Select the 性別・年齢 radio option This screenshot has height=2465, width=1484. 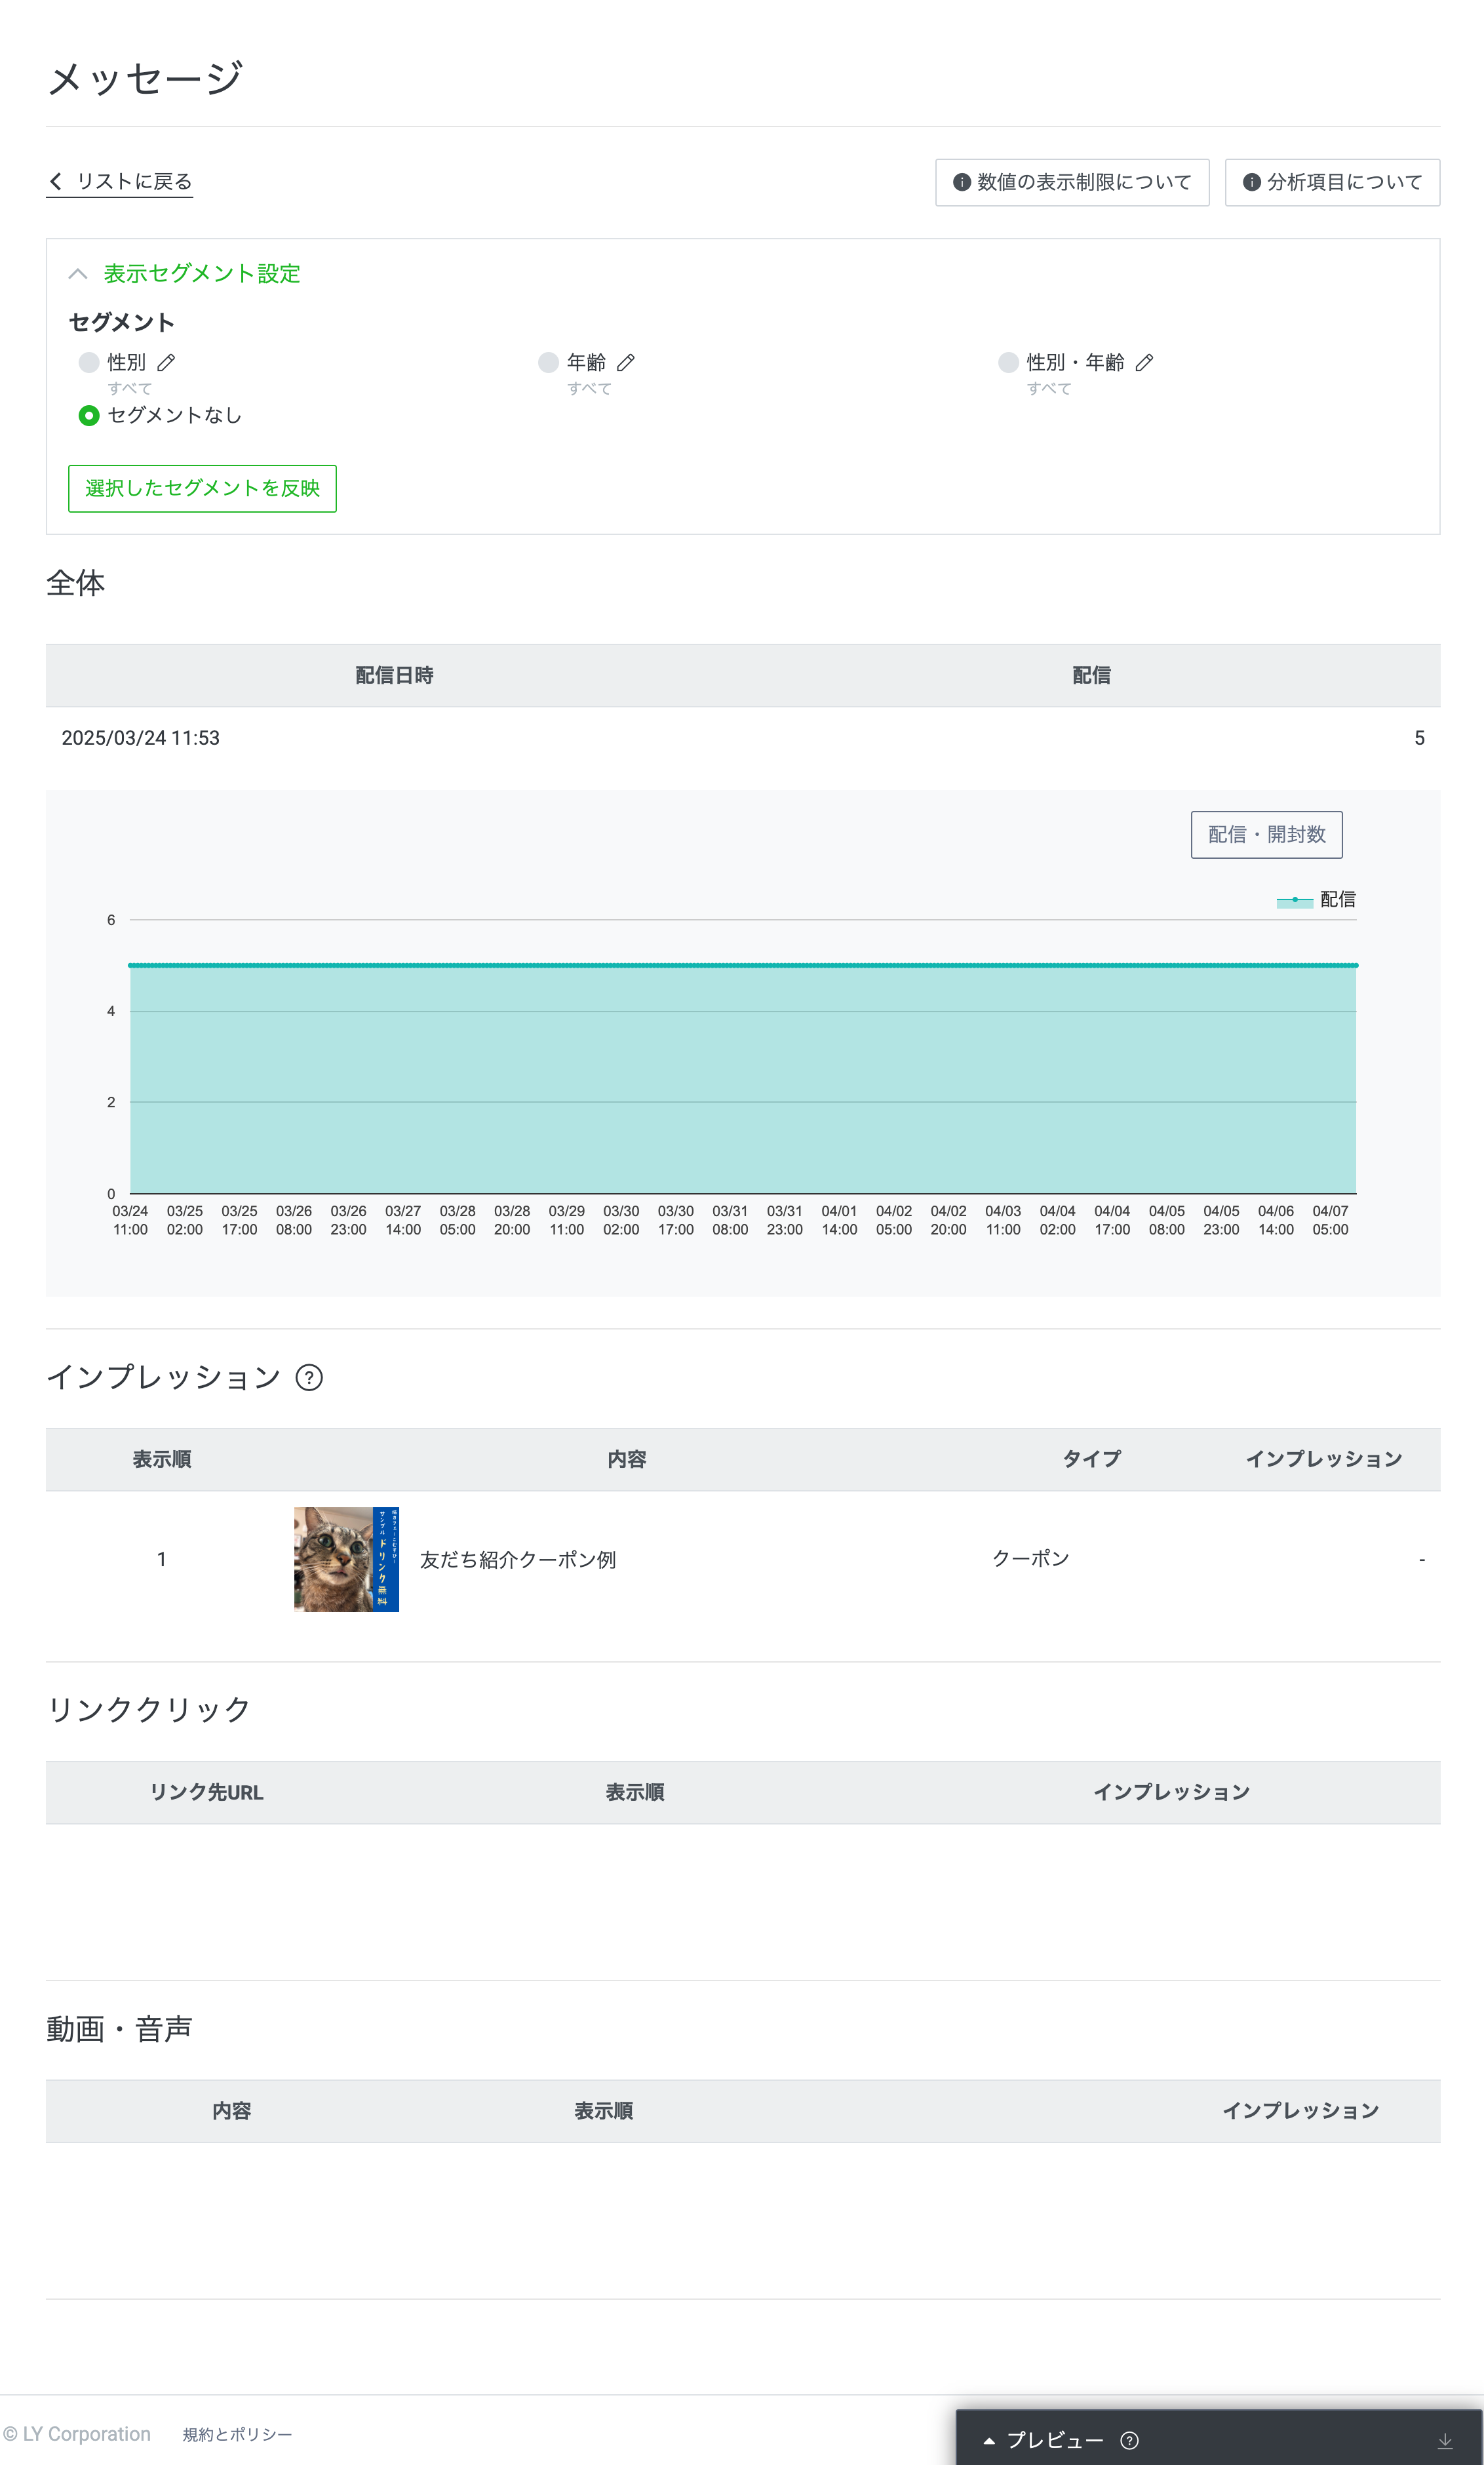point(1008,362)
